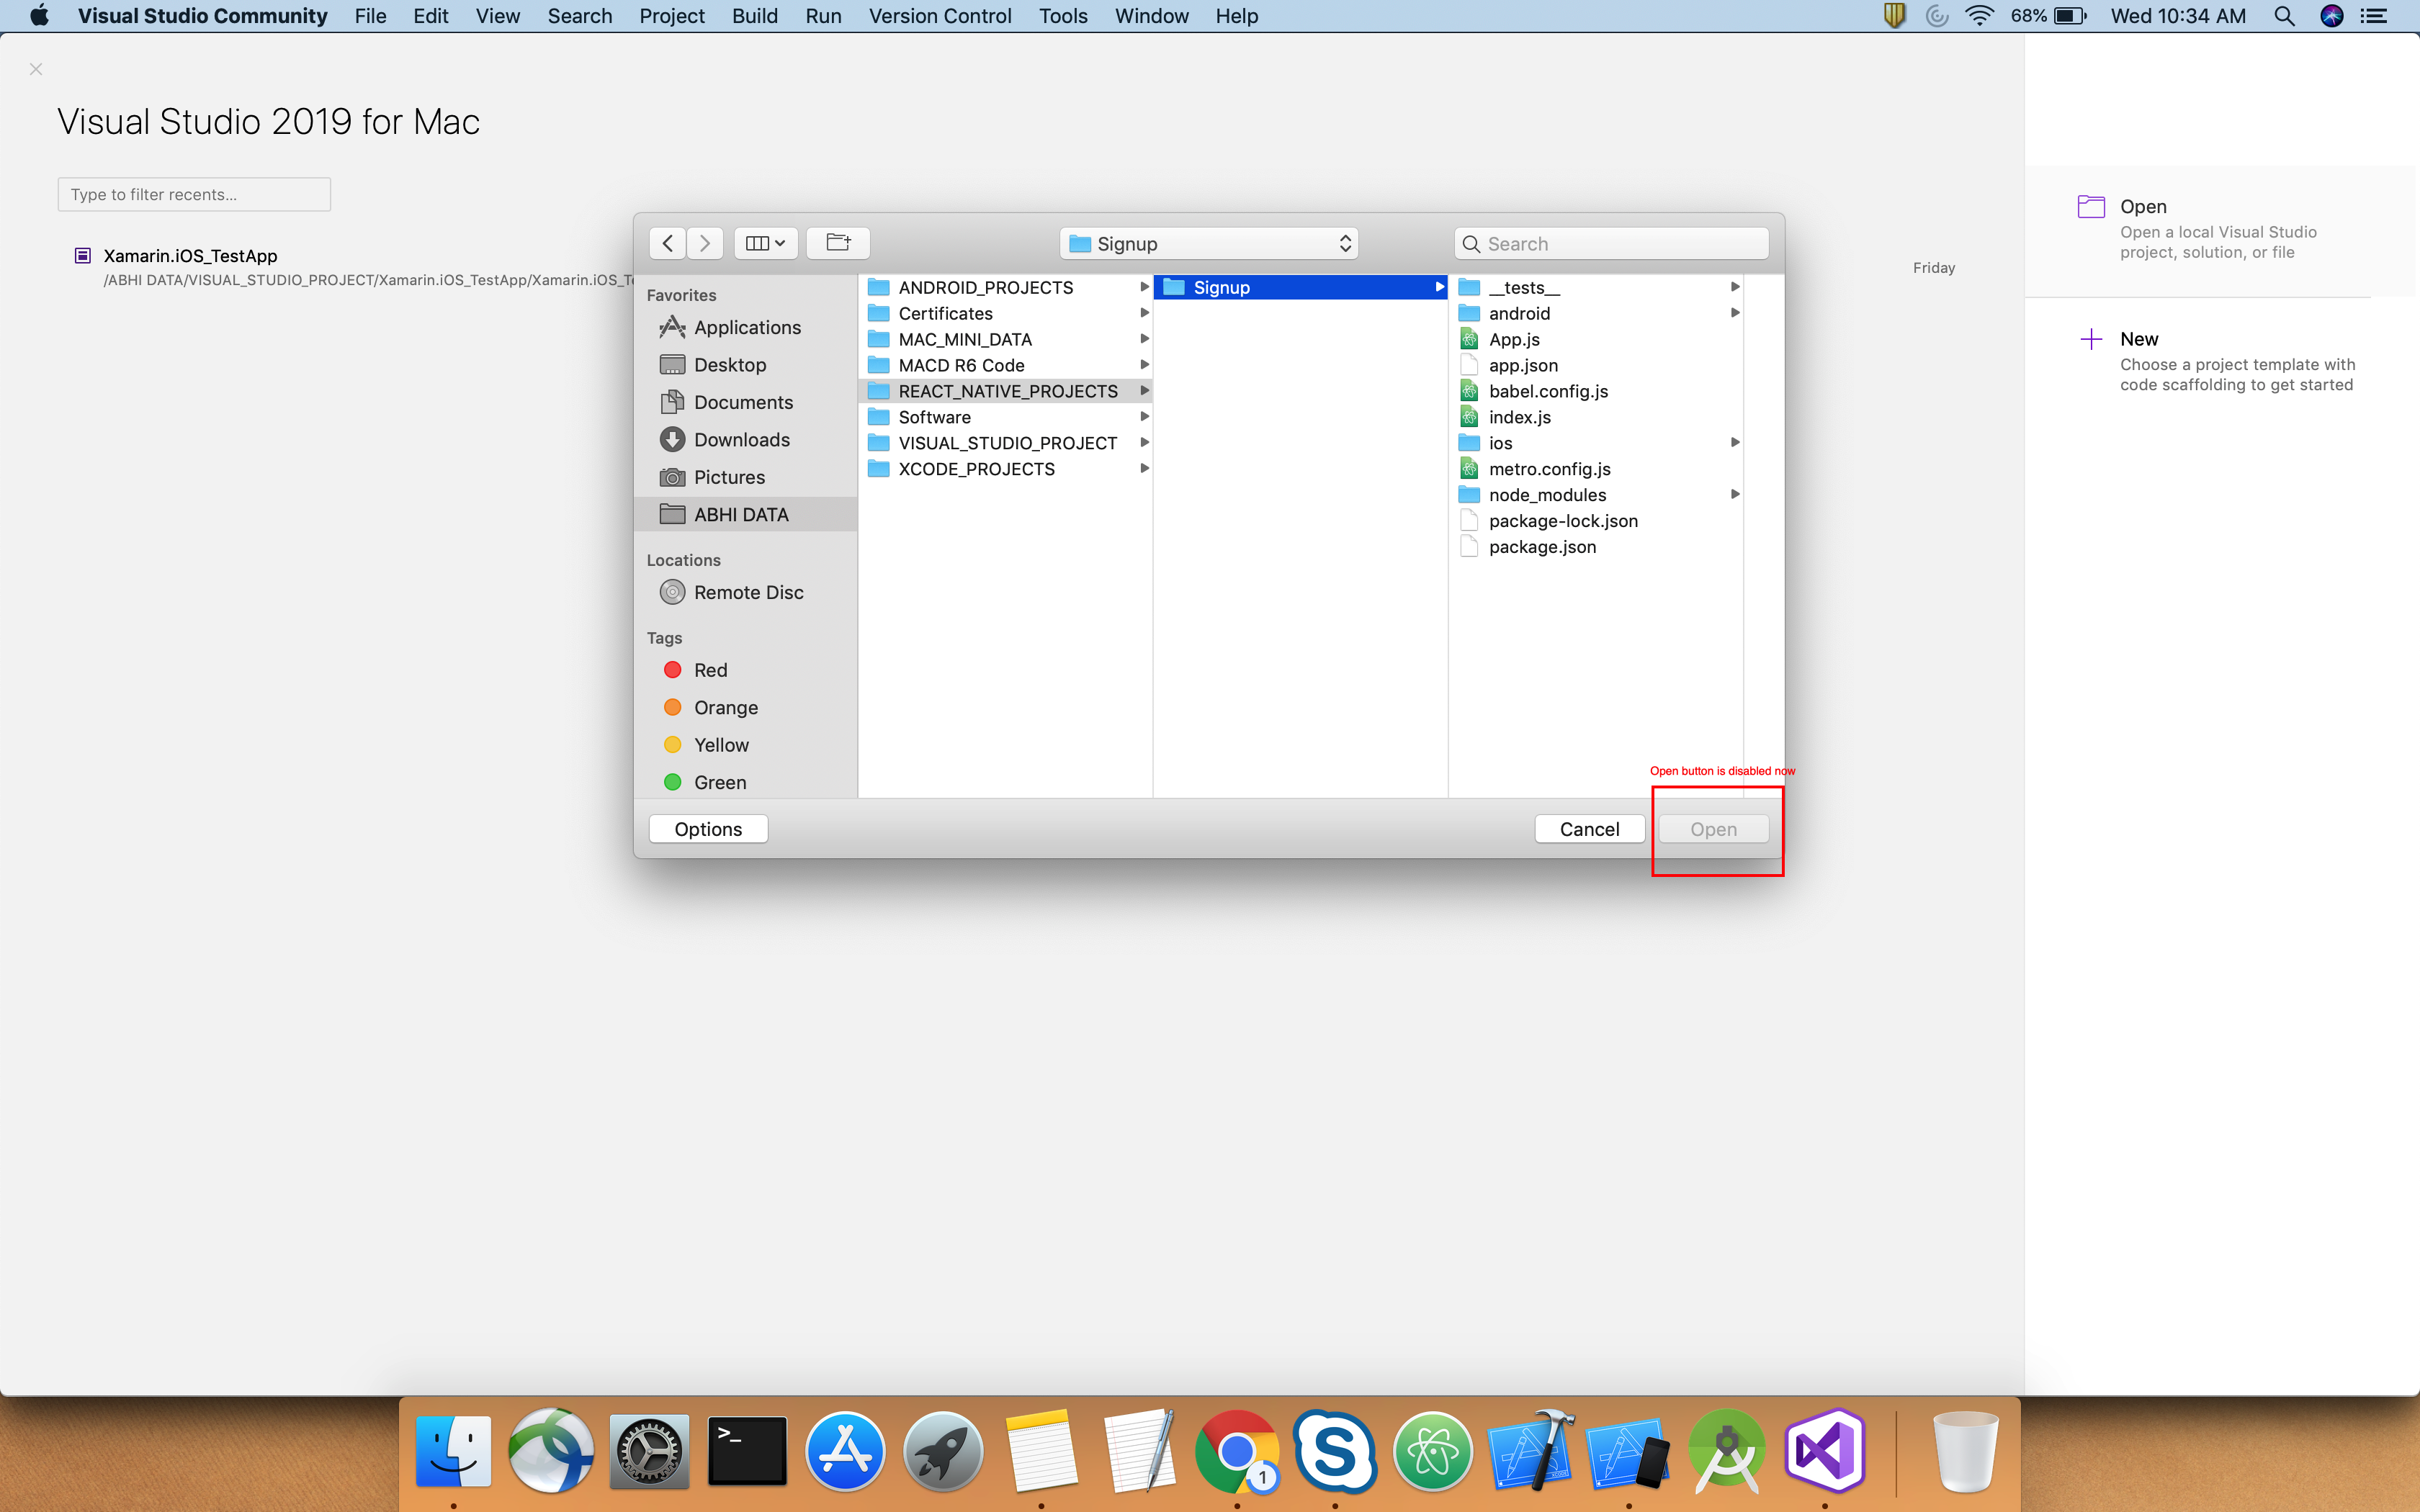
Task: Open the Tools menu
Action: (x=1063, y=16)
